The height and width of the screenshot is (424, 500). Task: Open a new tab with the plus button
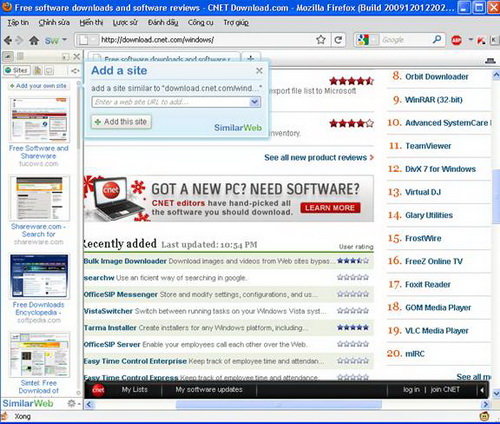(250, 58)
